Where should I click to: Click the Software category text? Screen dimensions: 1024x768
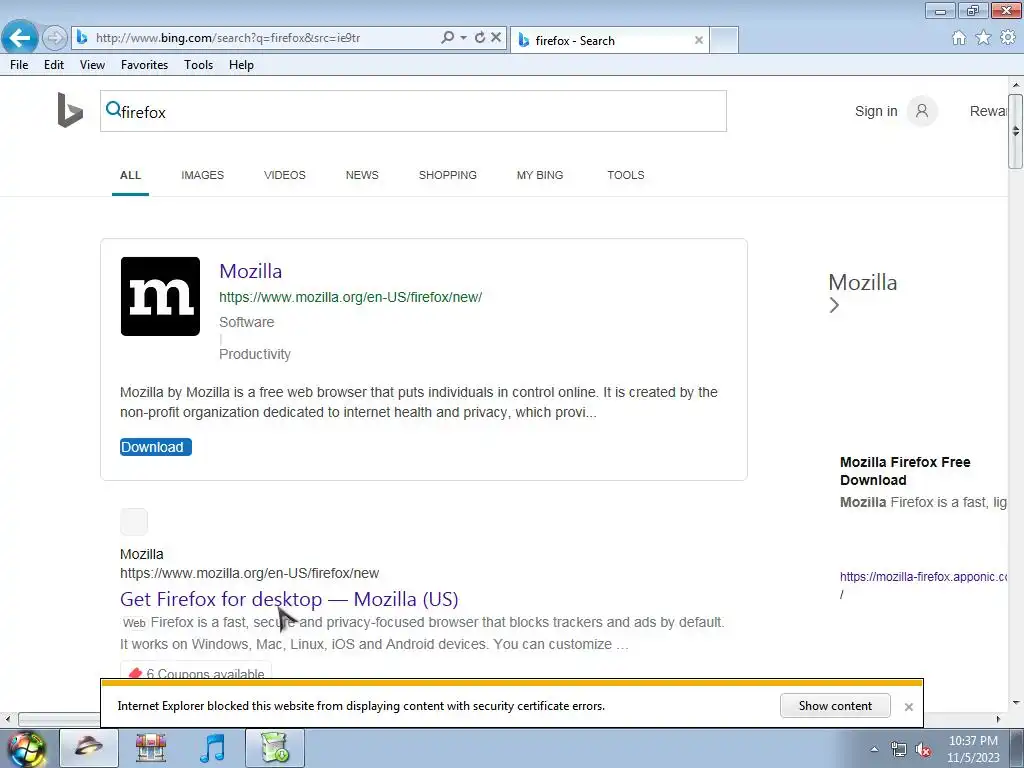[247, 322]
